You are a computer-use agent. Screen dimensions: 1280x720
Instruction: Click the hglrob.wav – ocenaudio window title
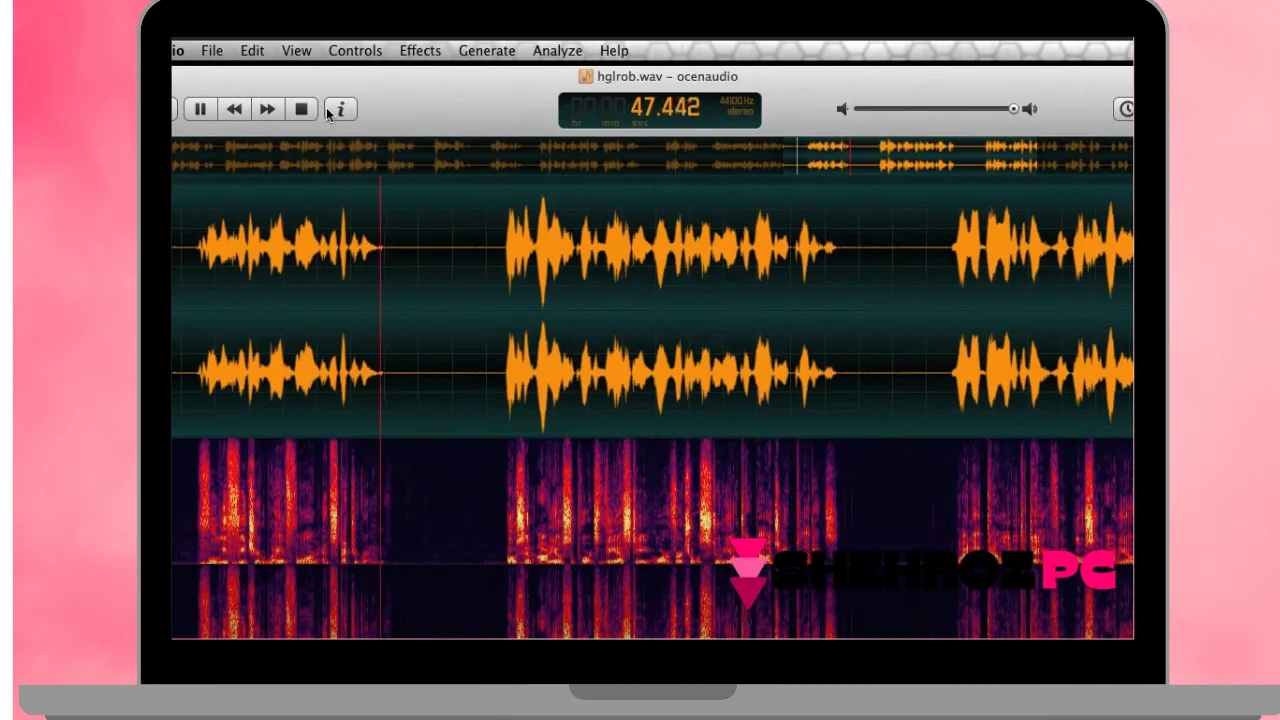[667, 77]
